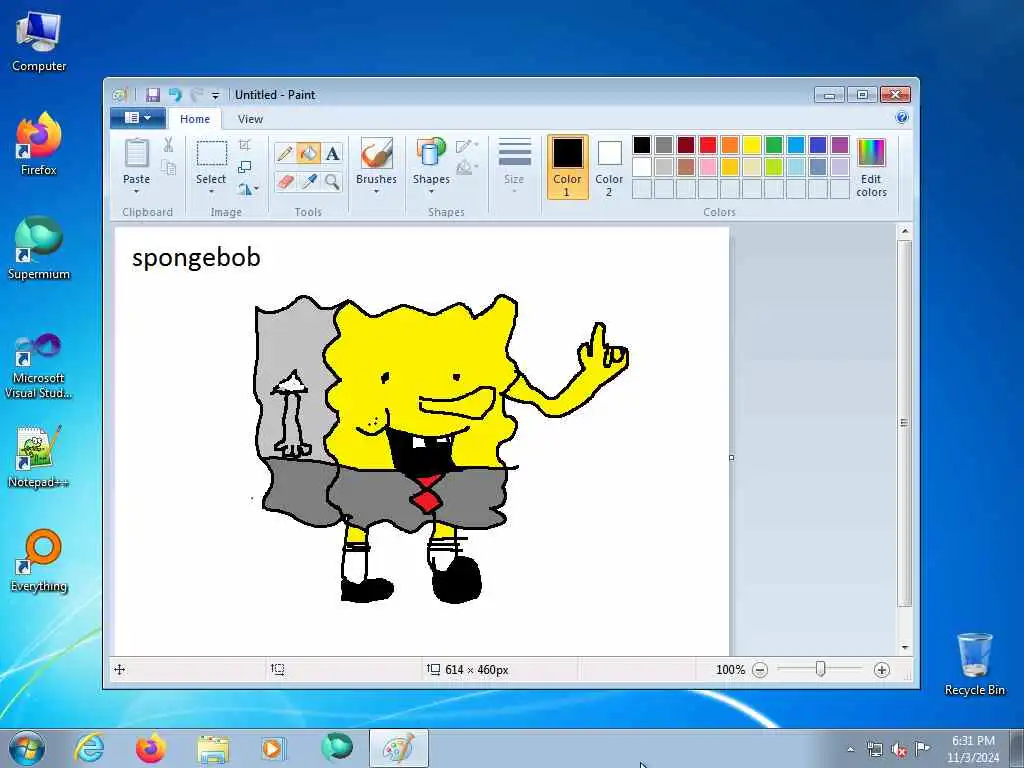Viewport: 1024px width, 768px height.
Task: Click the Everything desktop shortcut
Action: point(39,560)
